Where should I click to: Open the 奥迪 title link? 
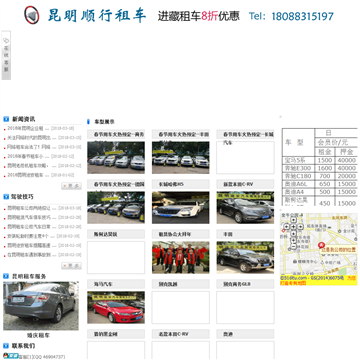(x=228, y=334)
